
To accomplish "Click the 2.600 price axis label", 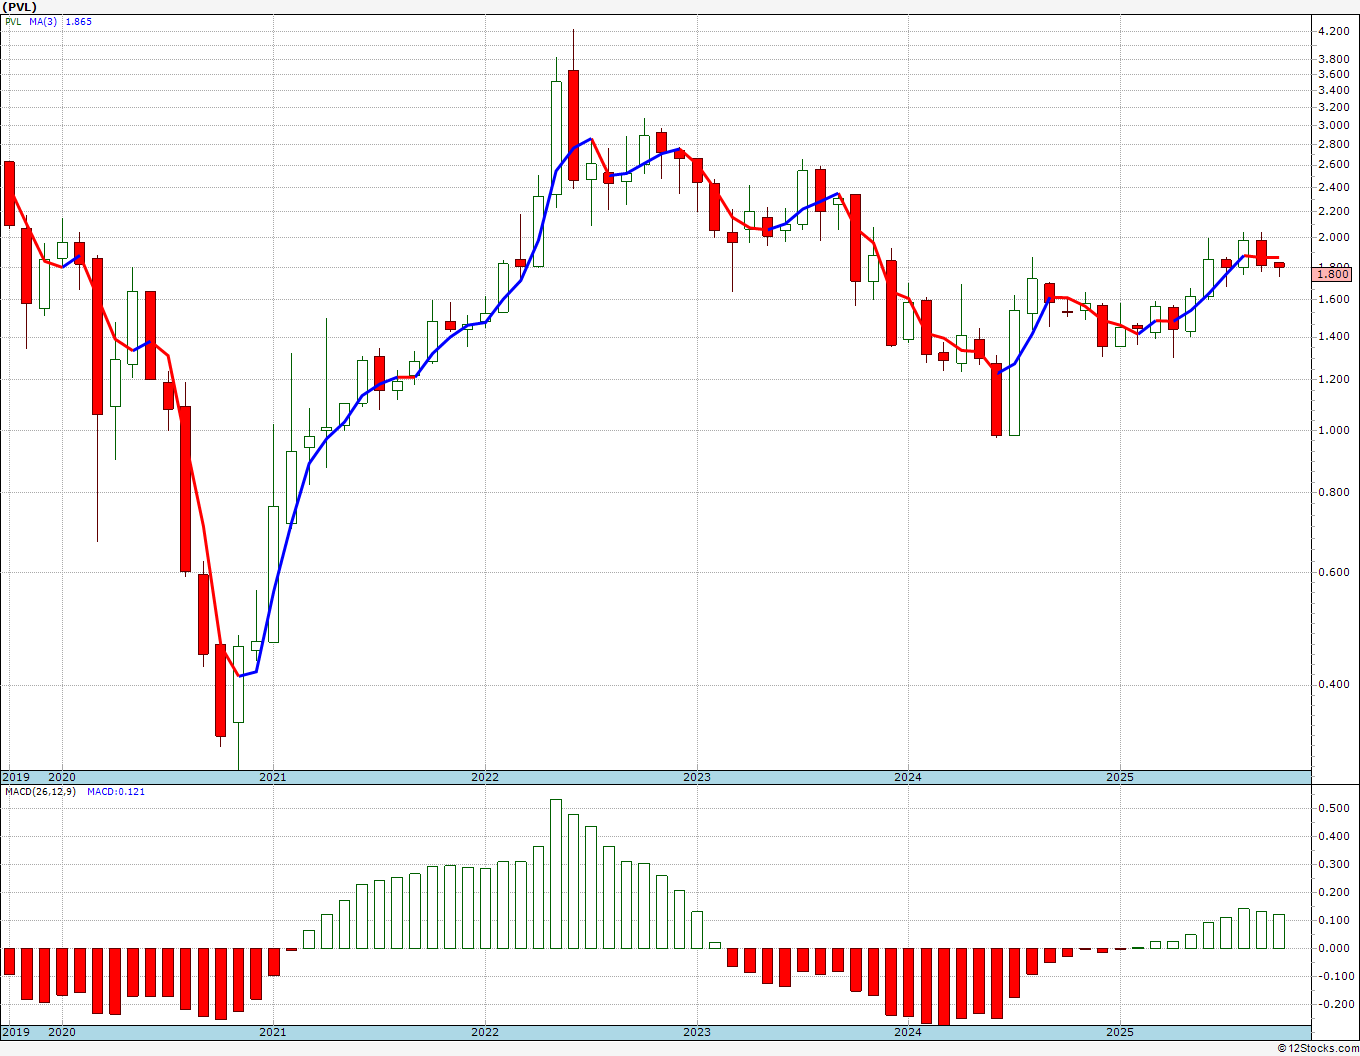I will pyautogui.click(x=1334, y=165).
